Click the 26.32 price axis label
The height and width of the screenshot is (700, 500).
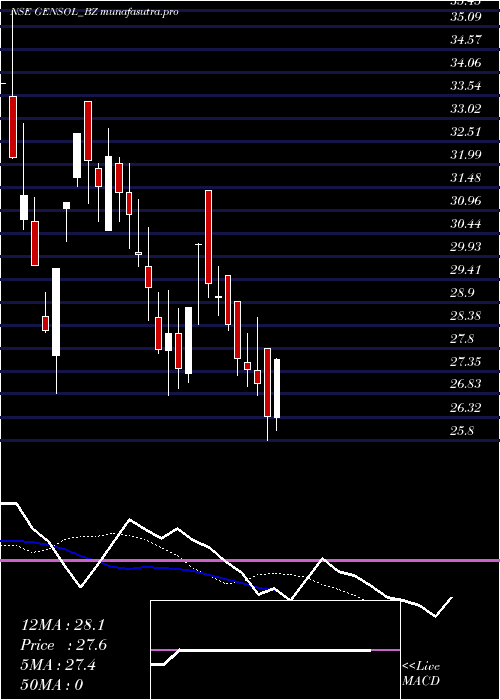(466, 408)
